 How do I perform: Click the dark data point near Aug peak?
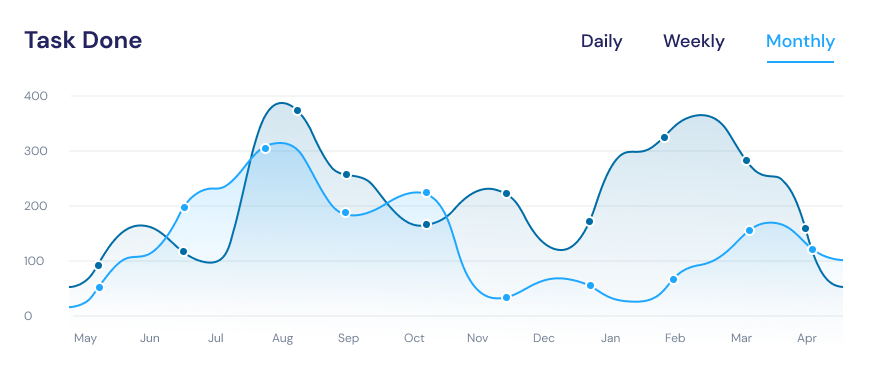tap(297, 111)
